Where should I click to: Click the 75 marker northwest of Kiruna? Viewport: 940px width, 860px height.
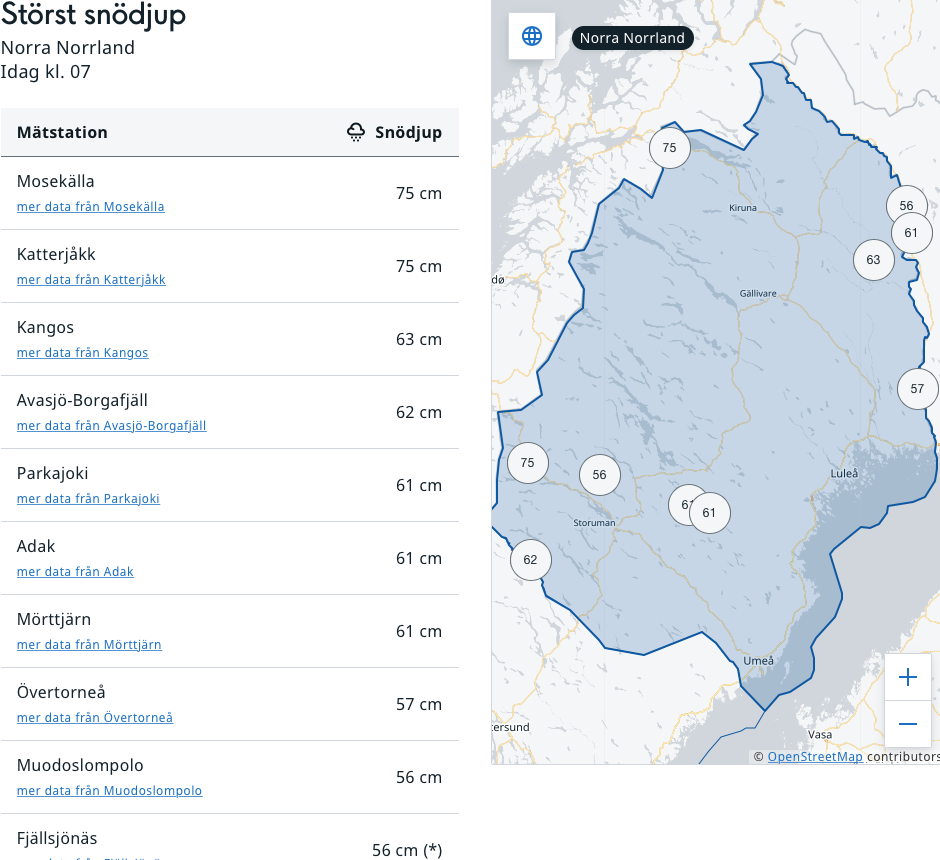[x=669, y=148]
